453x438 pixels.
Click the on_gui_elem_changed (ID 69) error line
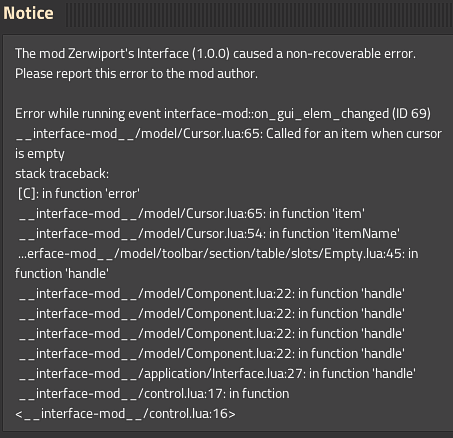[223, 114]
